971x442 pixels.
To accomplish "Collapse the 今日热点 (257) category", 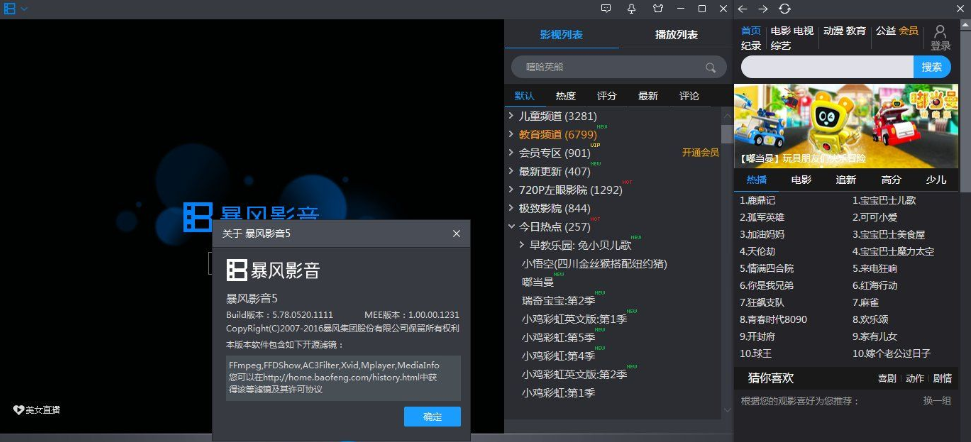I will click(510, 227).
